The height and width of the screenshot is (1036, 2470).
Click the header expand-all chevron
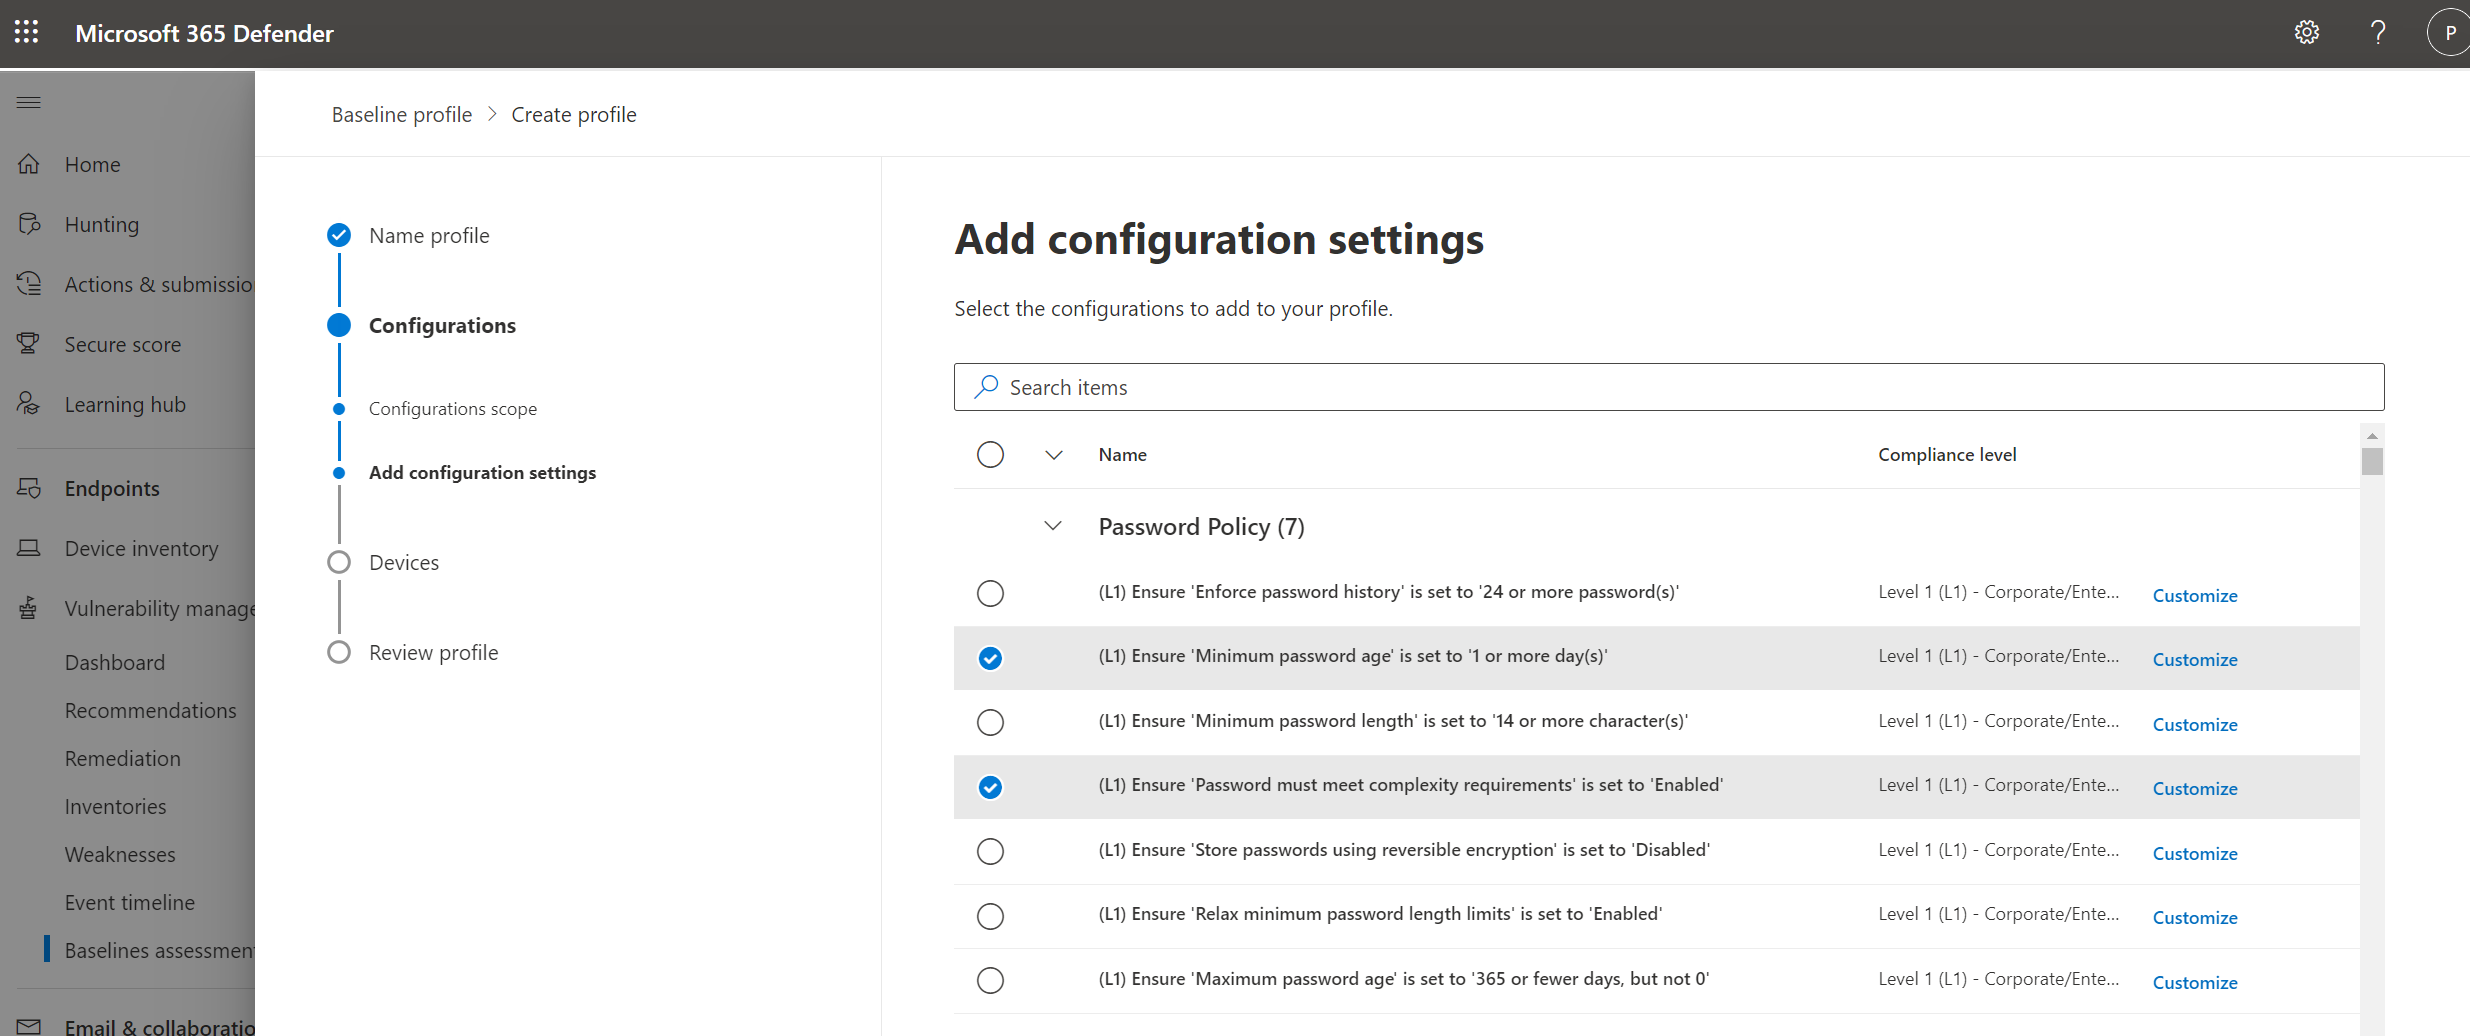pyautogui.click(x=1053, y=454)
